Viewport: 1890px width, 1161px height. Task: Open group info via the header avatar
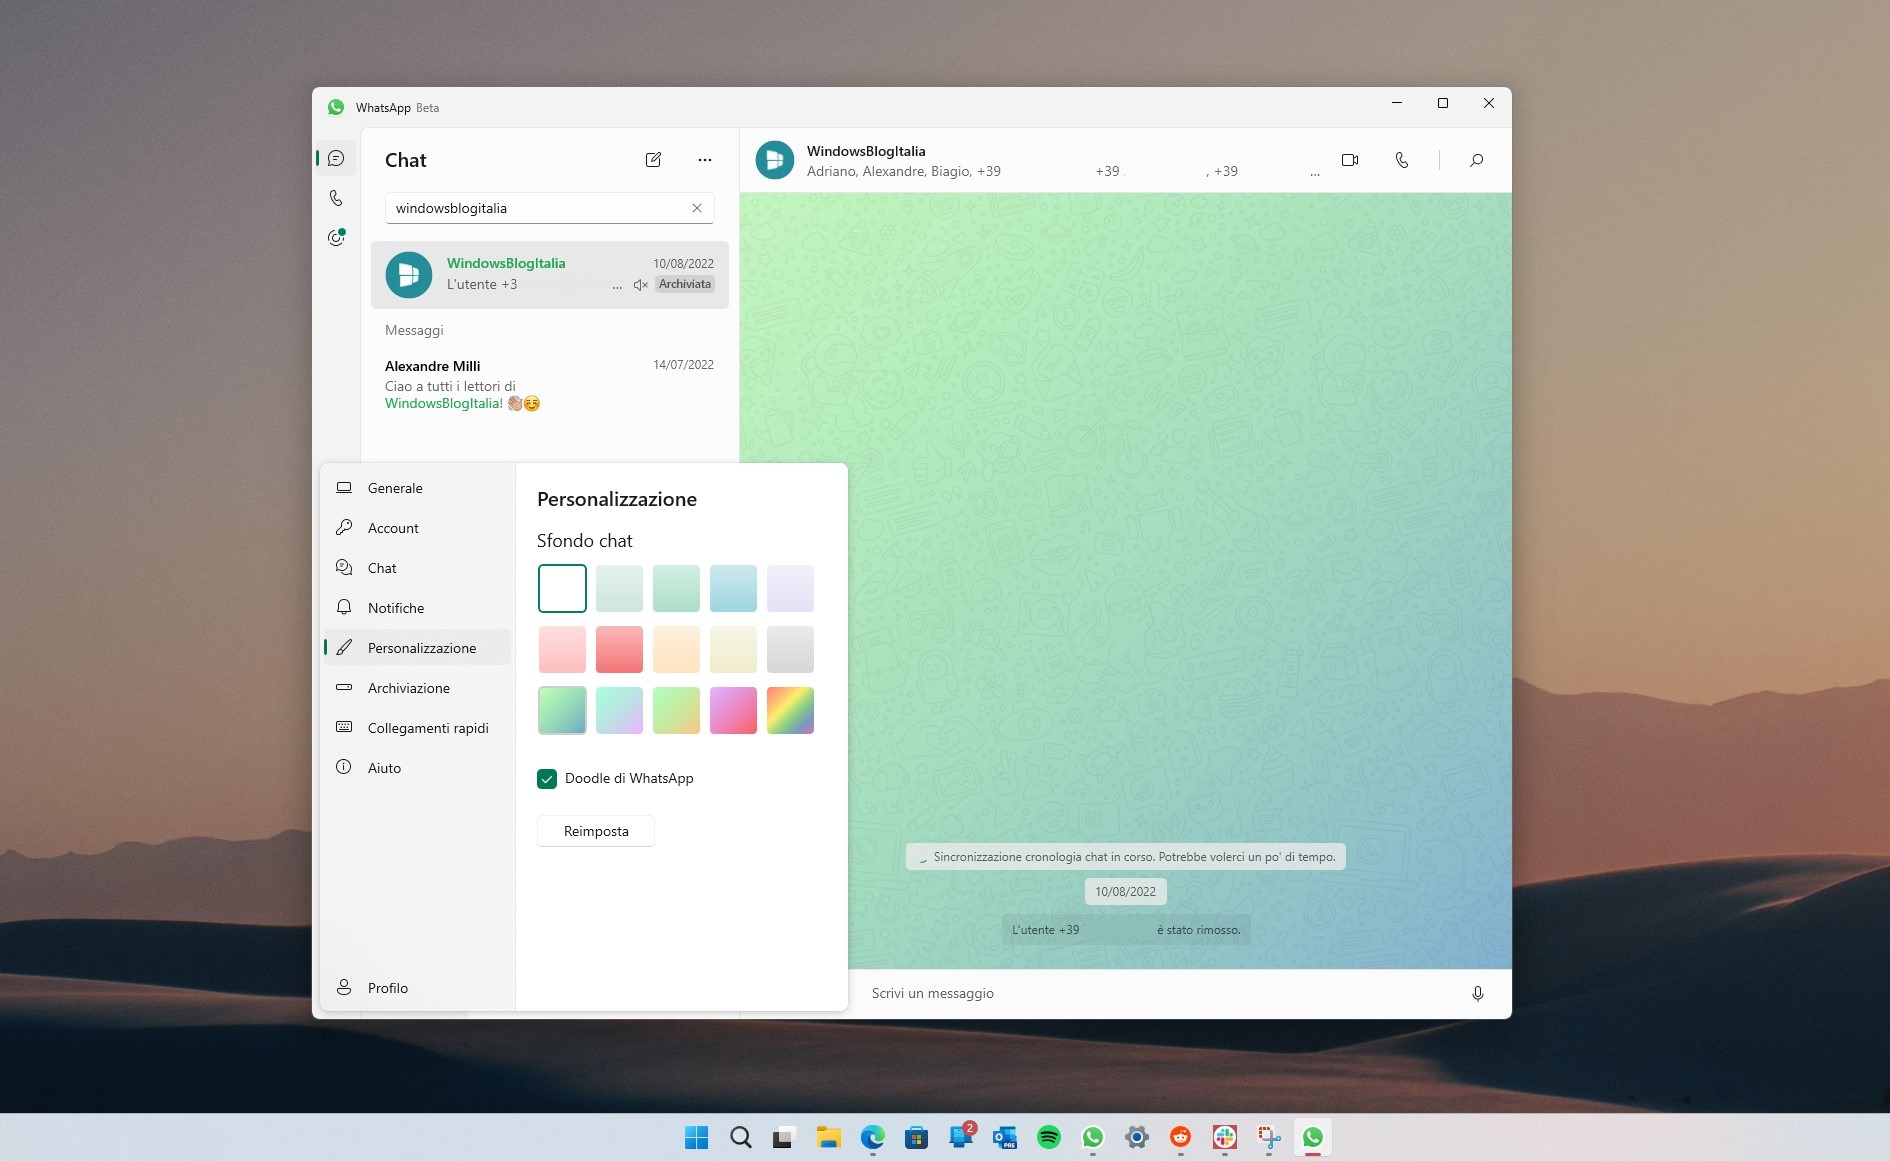[x=774, y=160]
